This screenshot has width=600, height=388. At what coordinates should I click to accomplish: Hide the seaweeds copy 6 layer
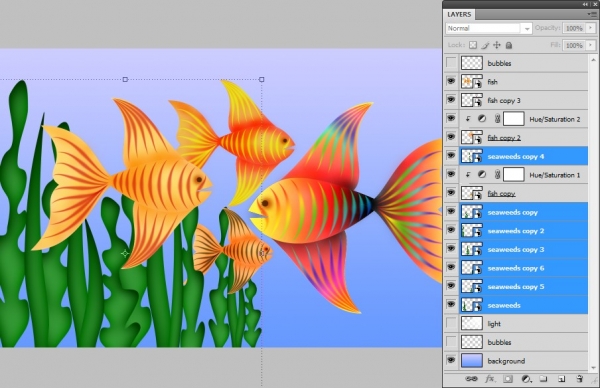tap(452, 268)
